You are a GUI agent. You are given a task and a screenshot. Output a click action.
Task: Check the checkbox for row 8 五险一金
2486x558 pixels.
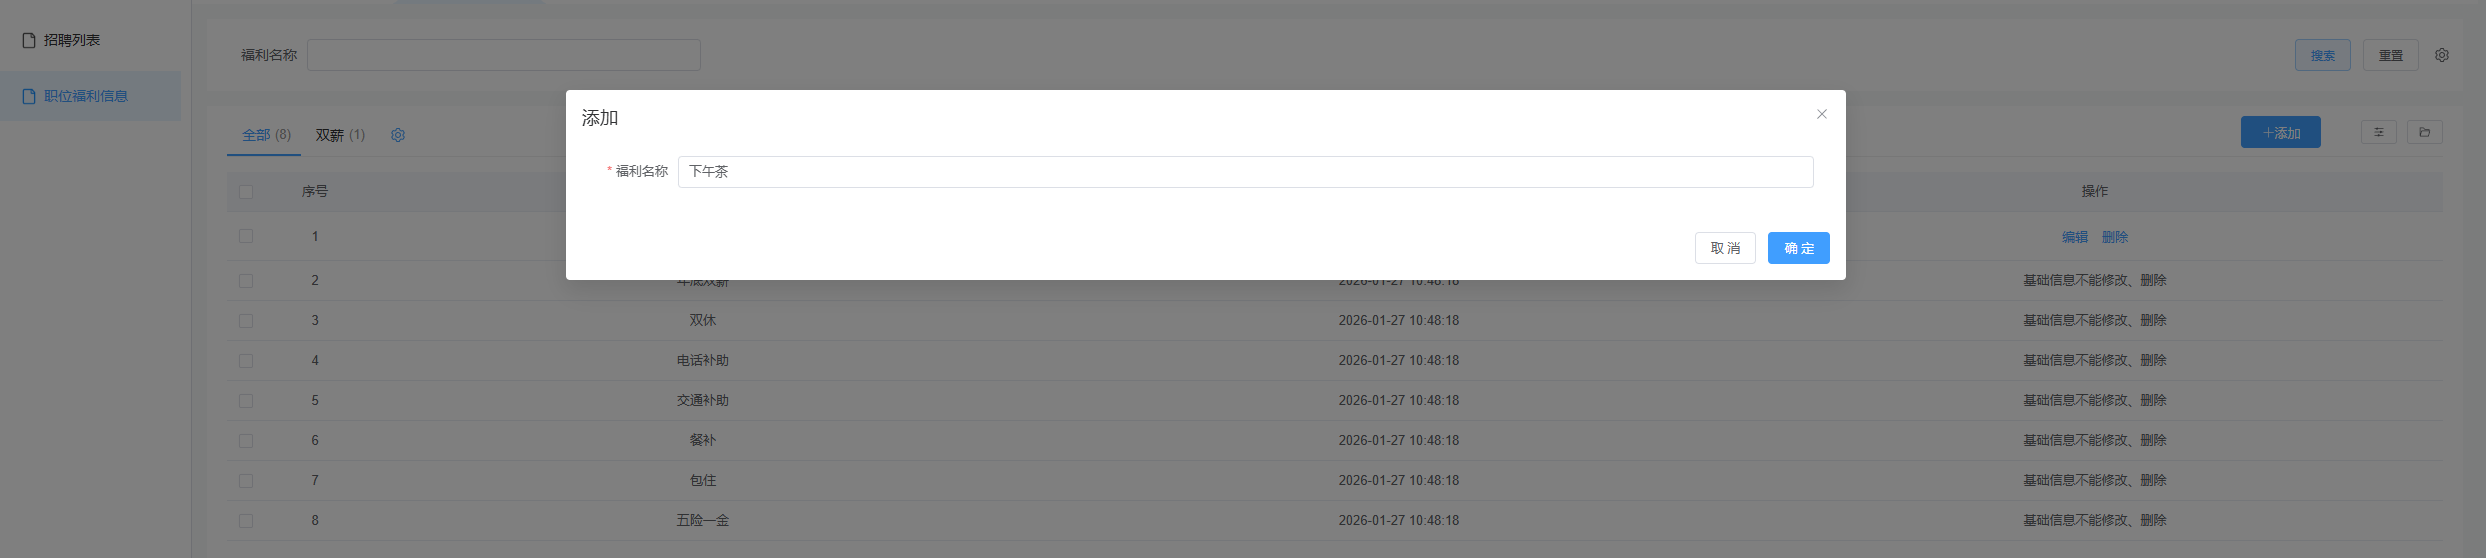[246, 521]
